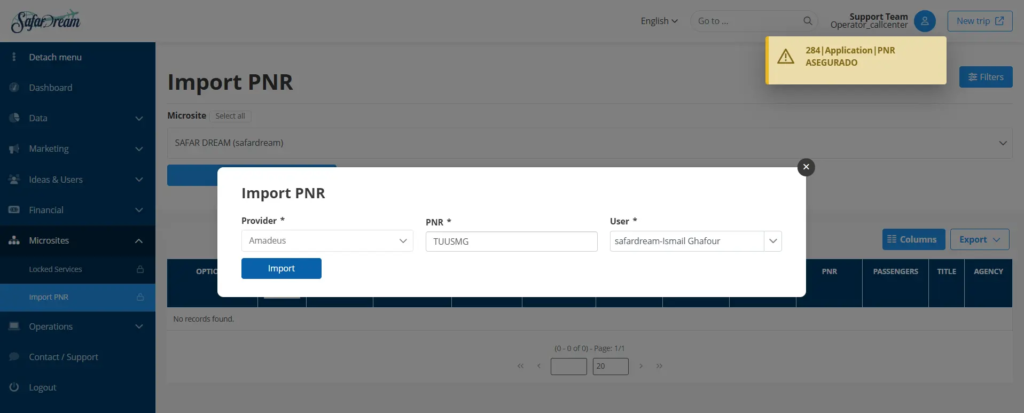Click the warning icon in notification
The height and width of the screenshot is (413, 1024).
tap(786, 56)
